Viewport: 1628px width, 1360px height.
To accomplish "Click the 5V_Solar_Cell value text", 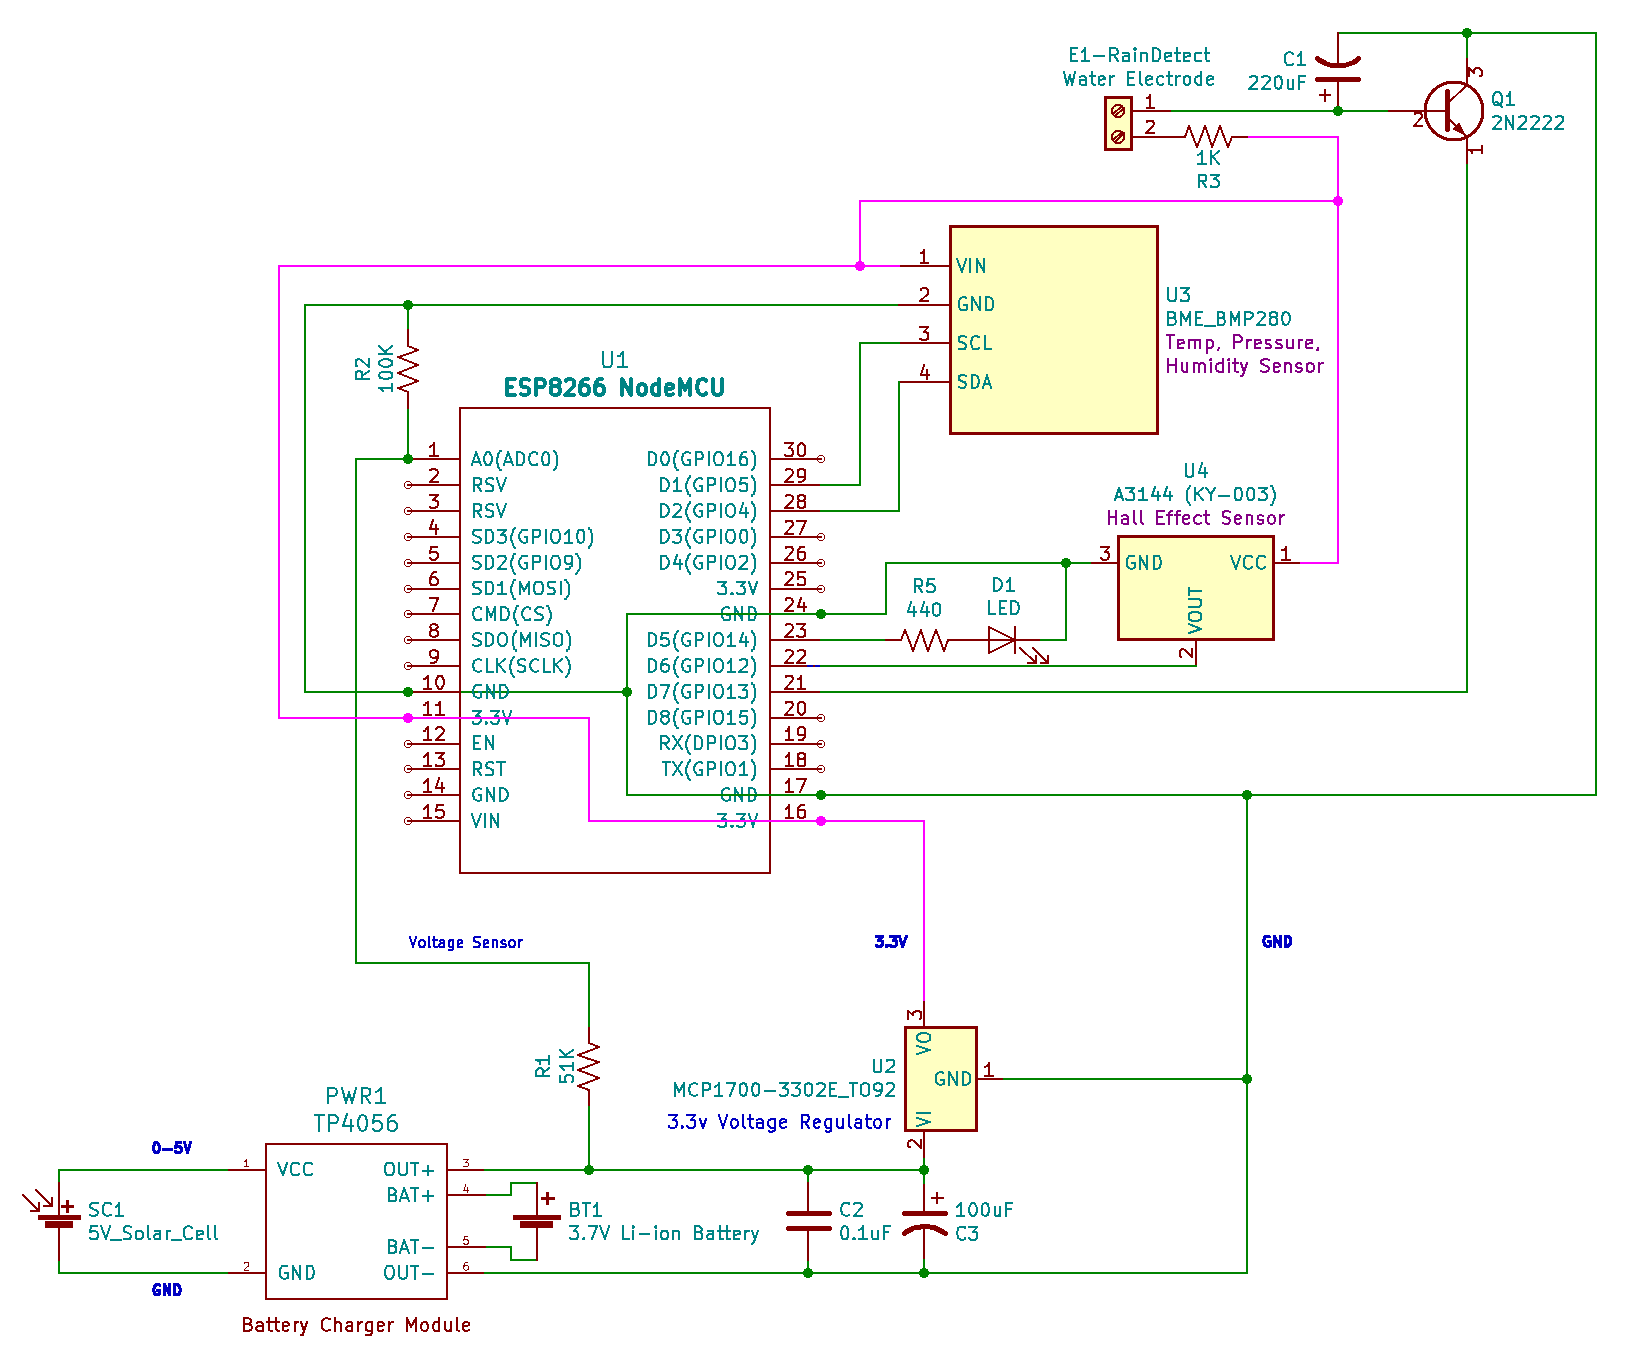I will coord(153,1233).
